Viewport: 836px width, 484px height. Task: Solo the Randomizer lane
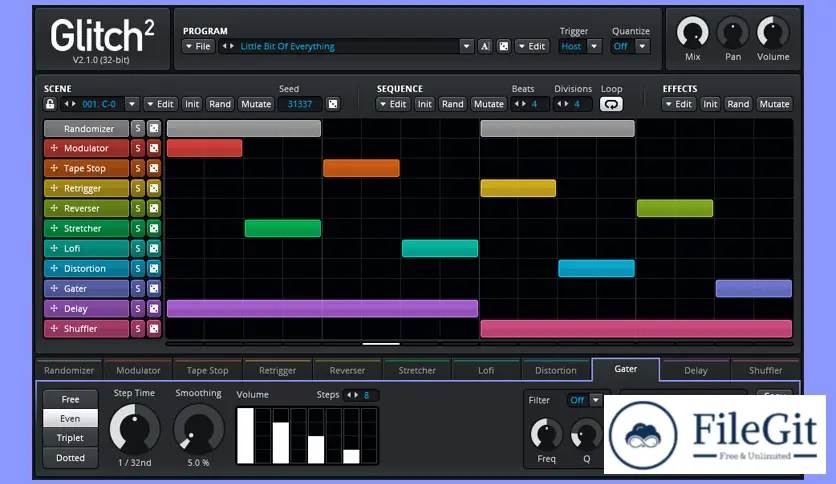pyautogui.click(x=138, y=128)
